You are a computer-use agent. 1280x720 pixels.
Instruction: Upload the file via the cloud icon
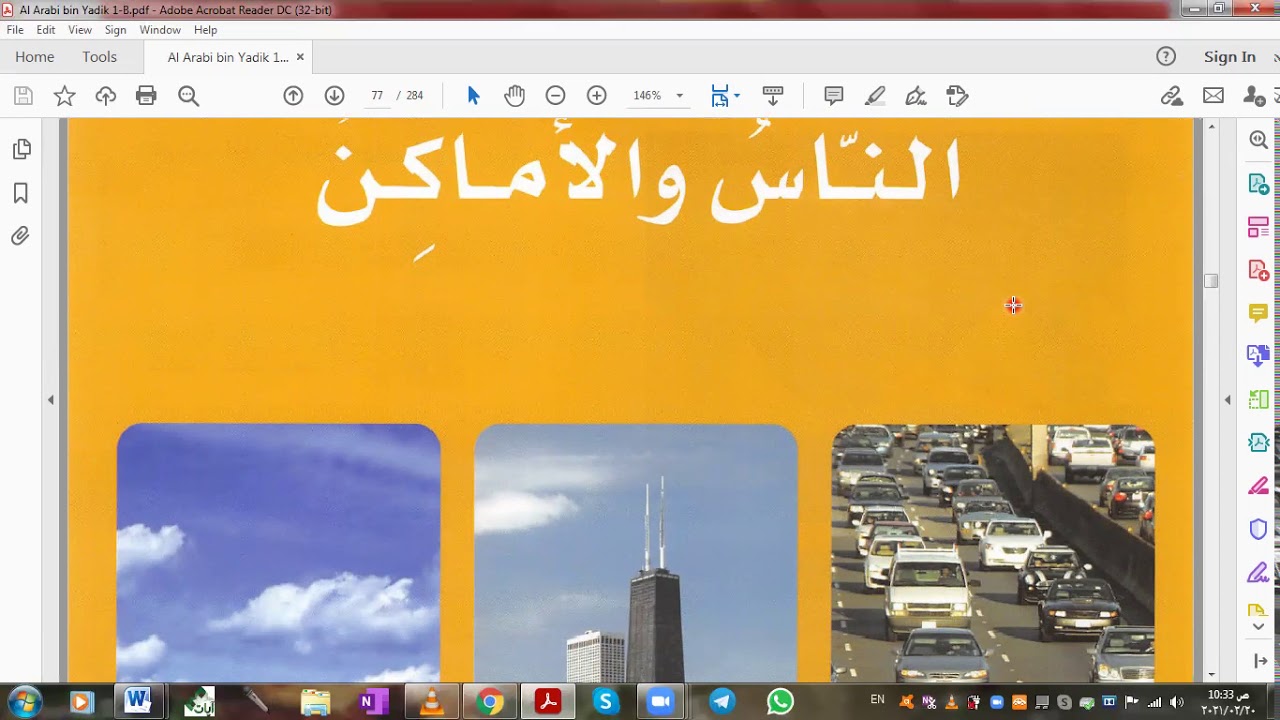pos(105,96)
